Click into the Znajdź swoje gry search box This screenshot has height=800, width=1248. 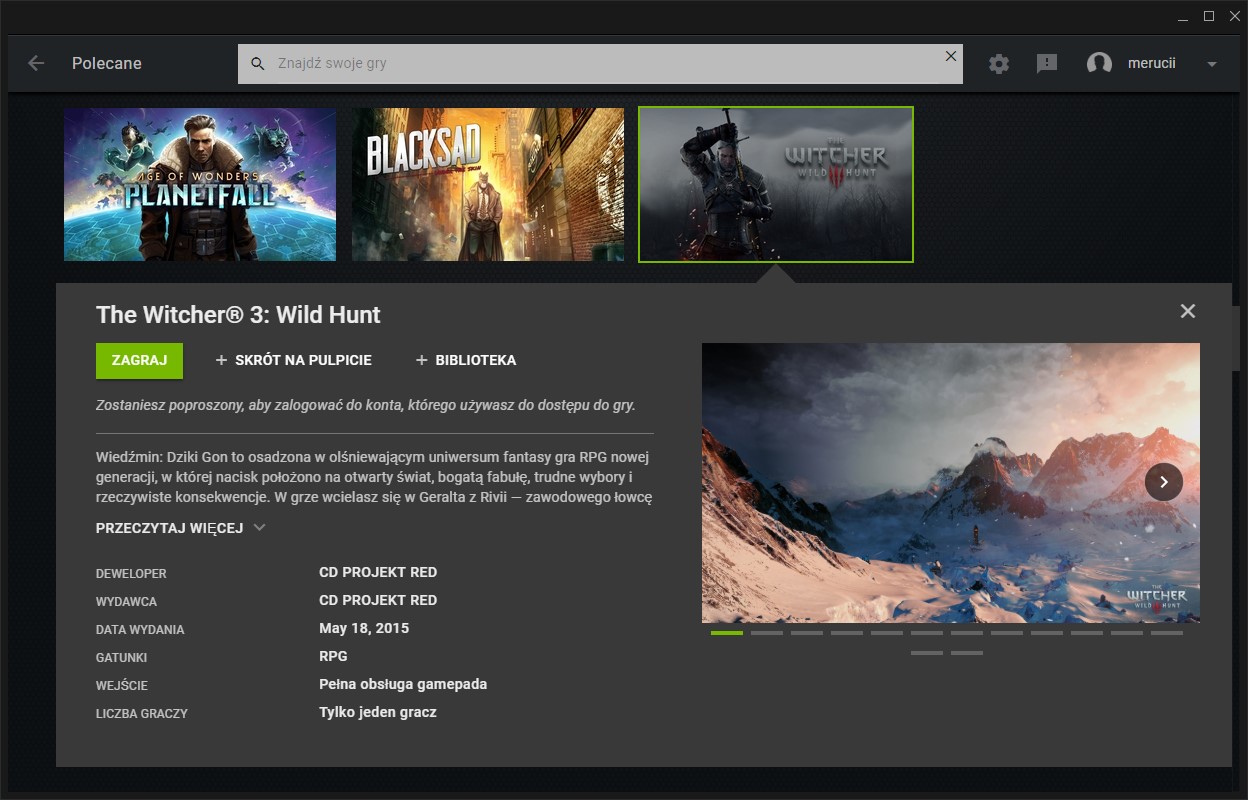(x=600, y=63)
